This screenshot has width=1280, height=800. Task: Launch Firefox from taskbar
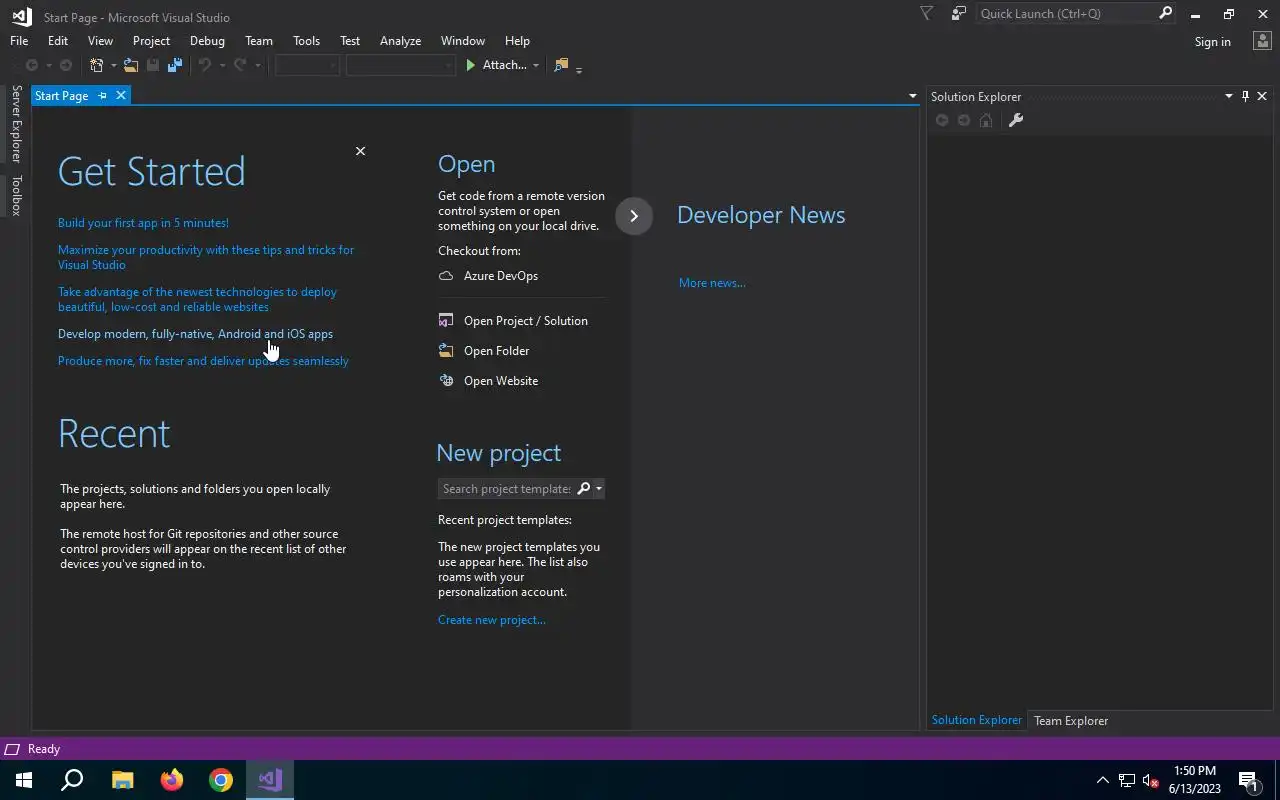tap(171, 780)
